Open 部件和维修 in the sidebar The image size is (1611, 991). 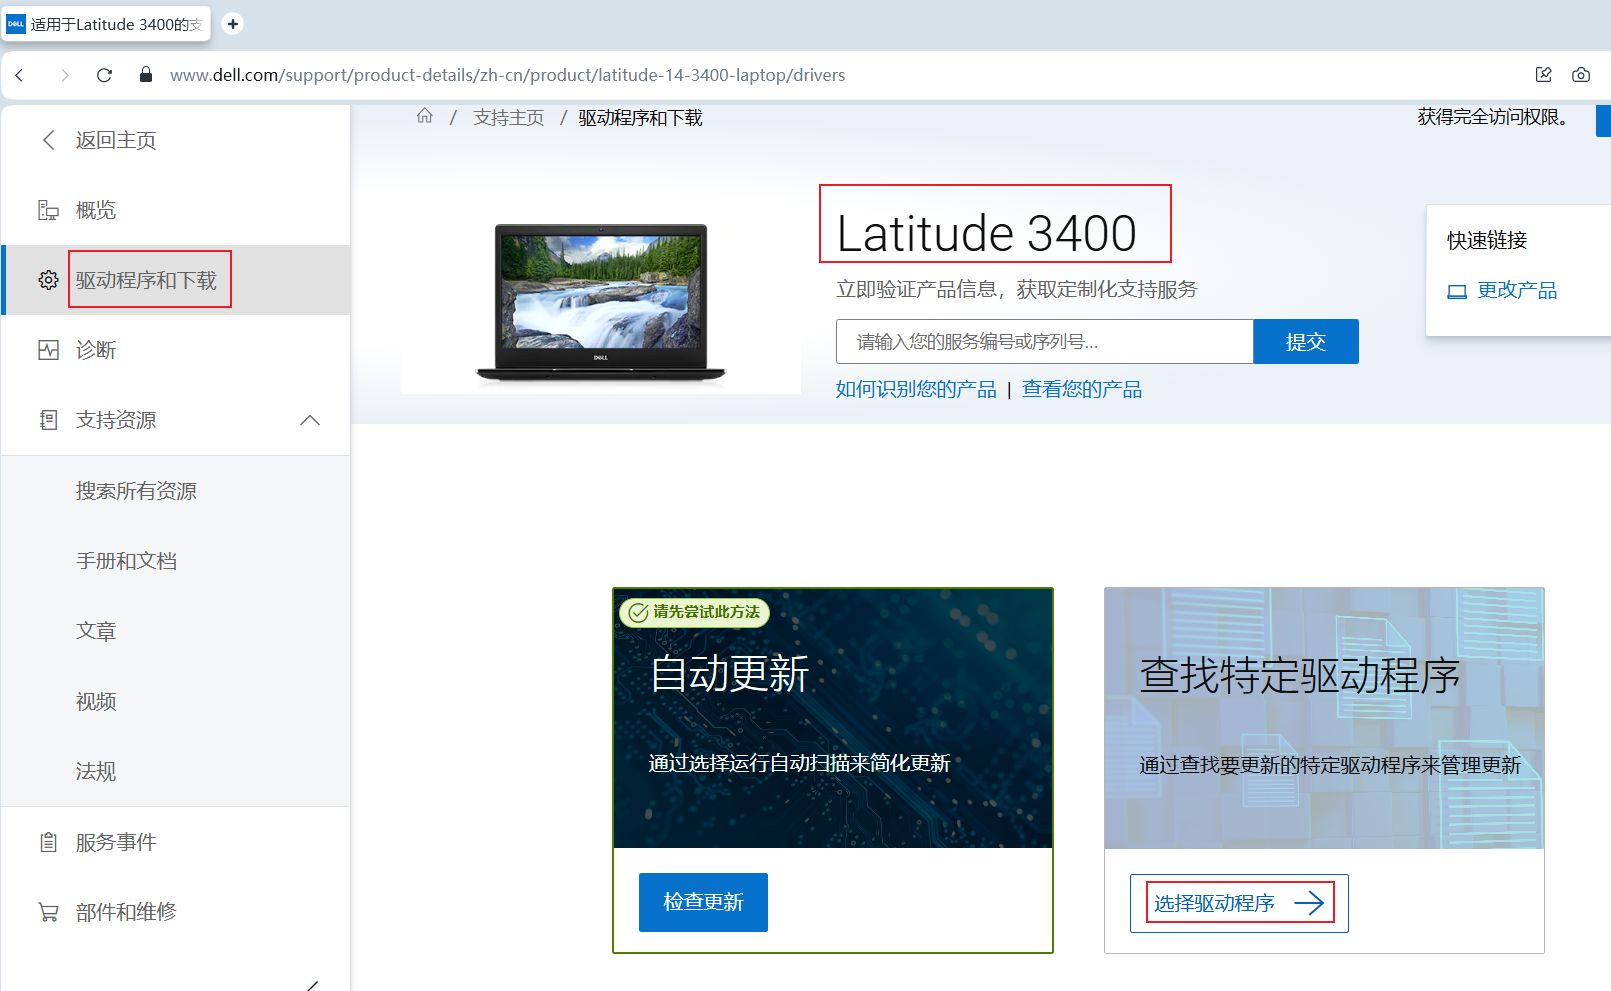tap(126, 912)
